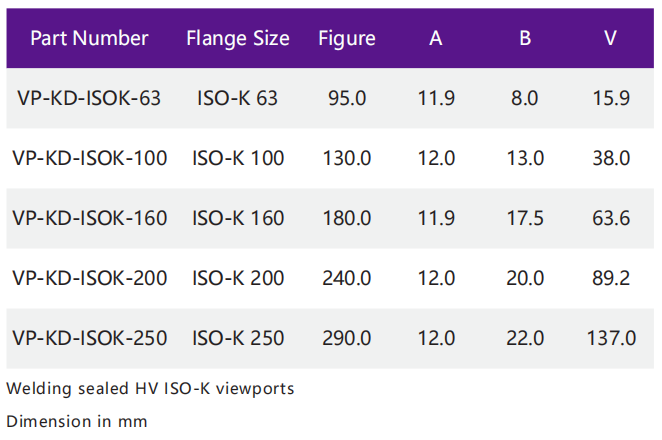Click the Figure column header
The image size is (662, 440).
(347, 39)
